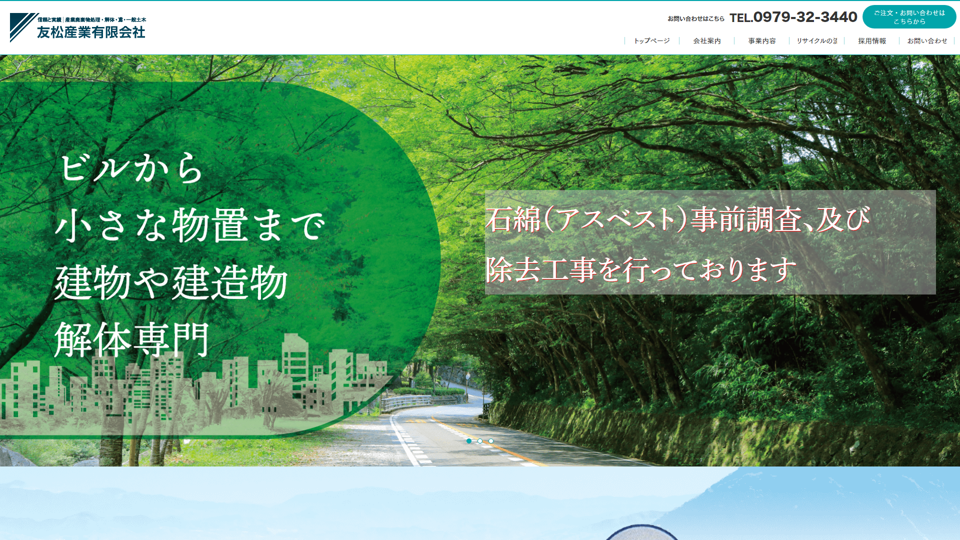Click the 友松産業有限会社 company name text

(91, 33)
